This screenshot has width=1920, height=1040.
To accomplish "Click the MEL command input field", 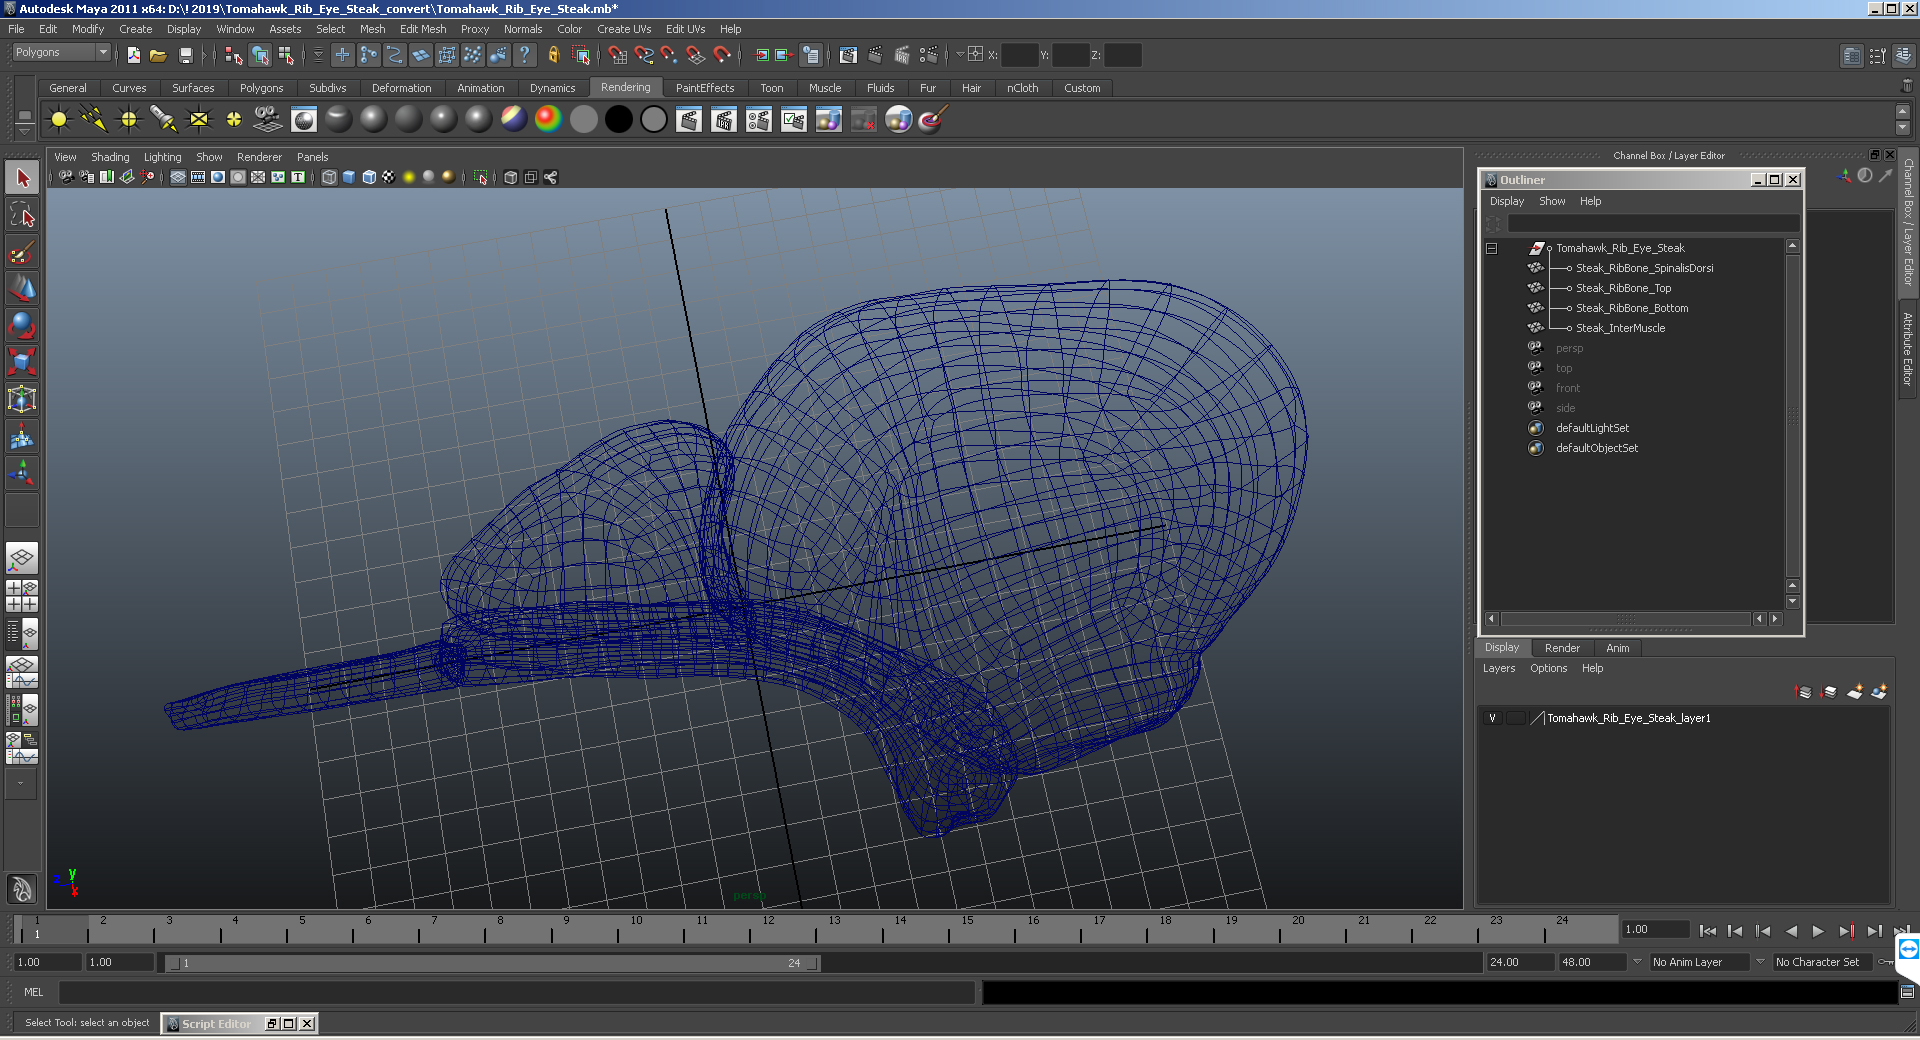I will pyautogui.click(x=516, y=992).
